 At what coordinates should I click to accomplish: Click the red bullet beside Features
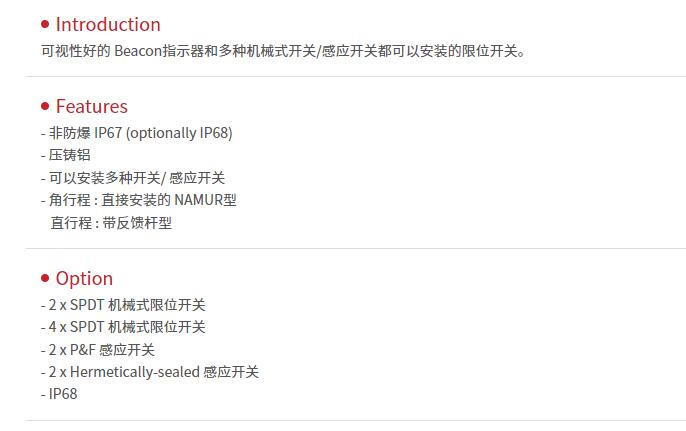(45, 106)
